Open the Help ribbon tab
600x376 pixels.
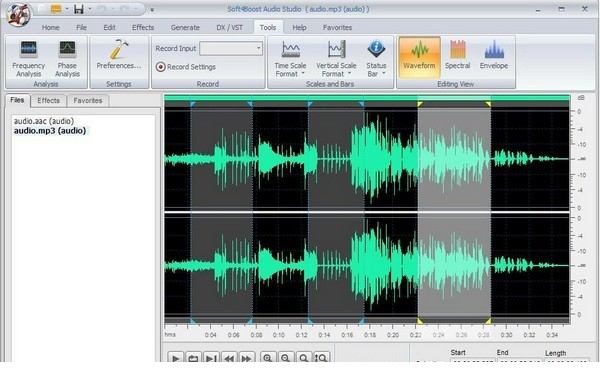[x=299, y=28]
